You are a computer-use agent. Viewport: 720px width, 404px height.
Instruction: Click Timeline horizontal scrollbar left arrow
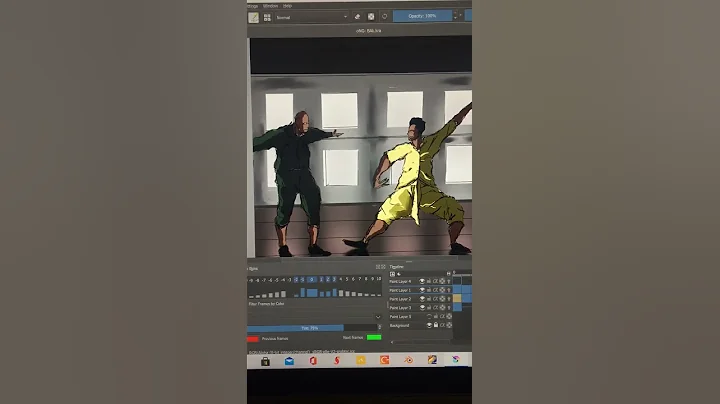pos(392,342)
